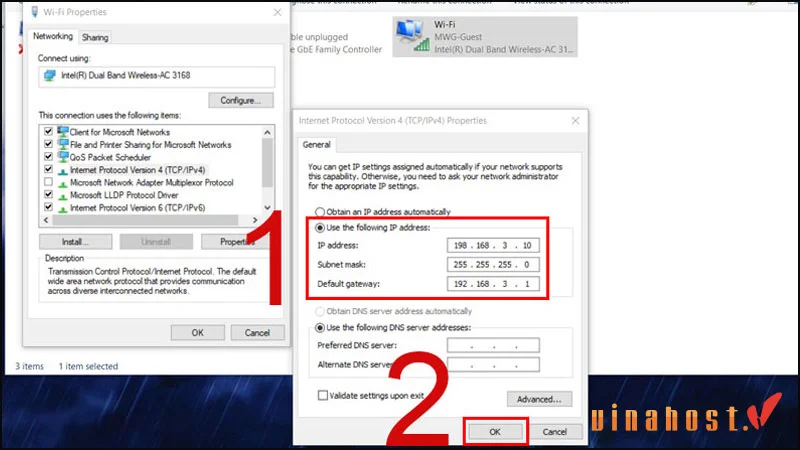Screen dimensions: 800x450
Task: Check Validate settings upon exit
Action: (x=322, y=395)
